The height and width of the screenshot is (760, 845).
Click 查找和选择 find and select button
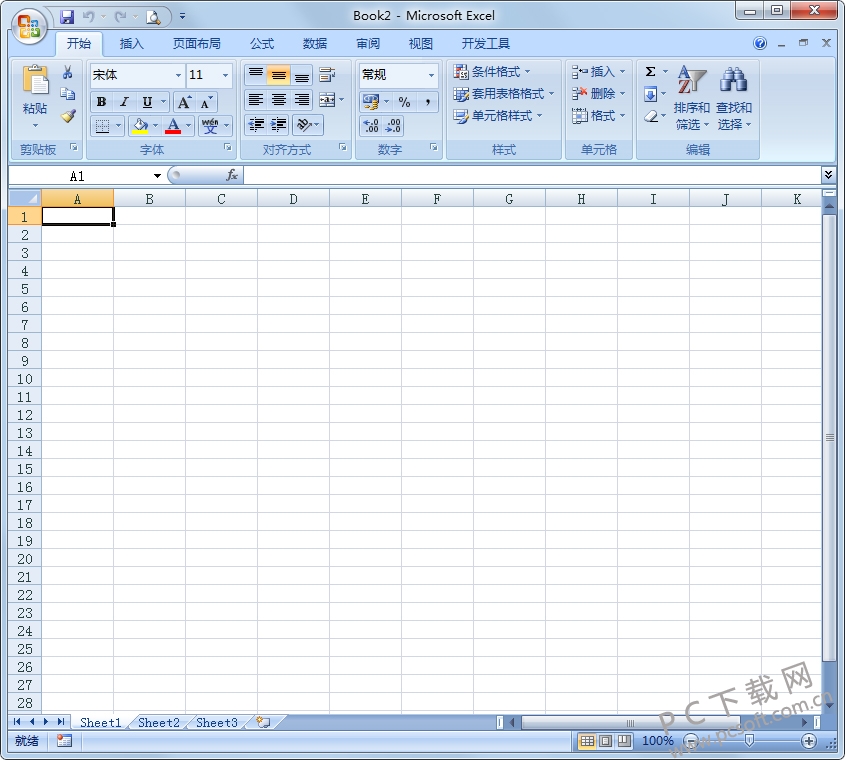pos(733,98)
